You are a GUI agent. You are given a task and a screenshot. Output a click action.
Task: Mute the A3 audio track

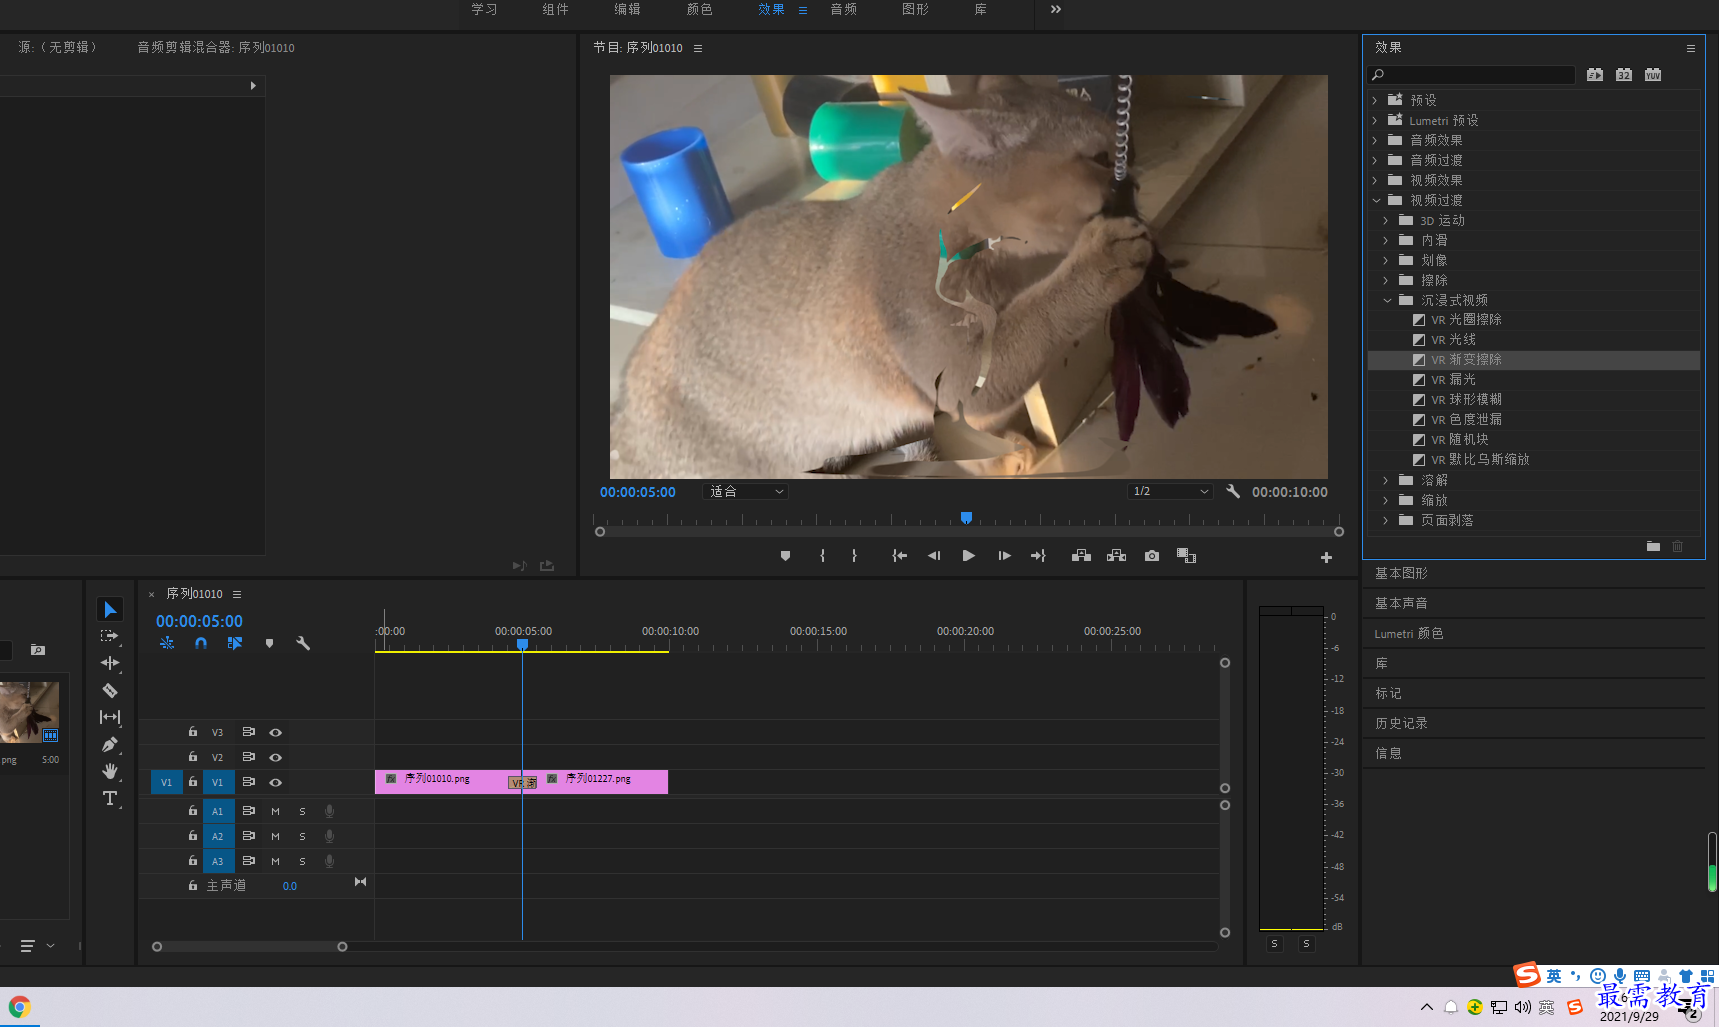[x=275, y=862]
